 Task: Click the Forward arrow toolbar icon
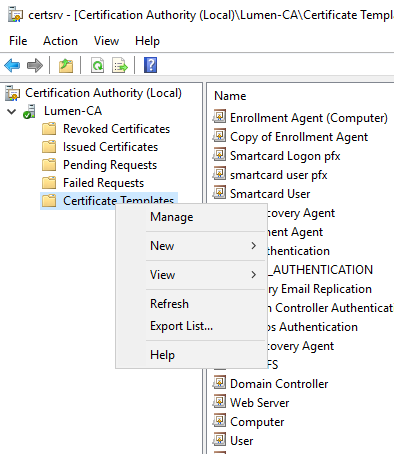35,65
